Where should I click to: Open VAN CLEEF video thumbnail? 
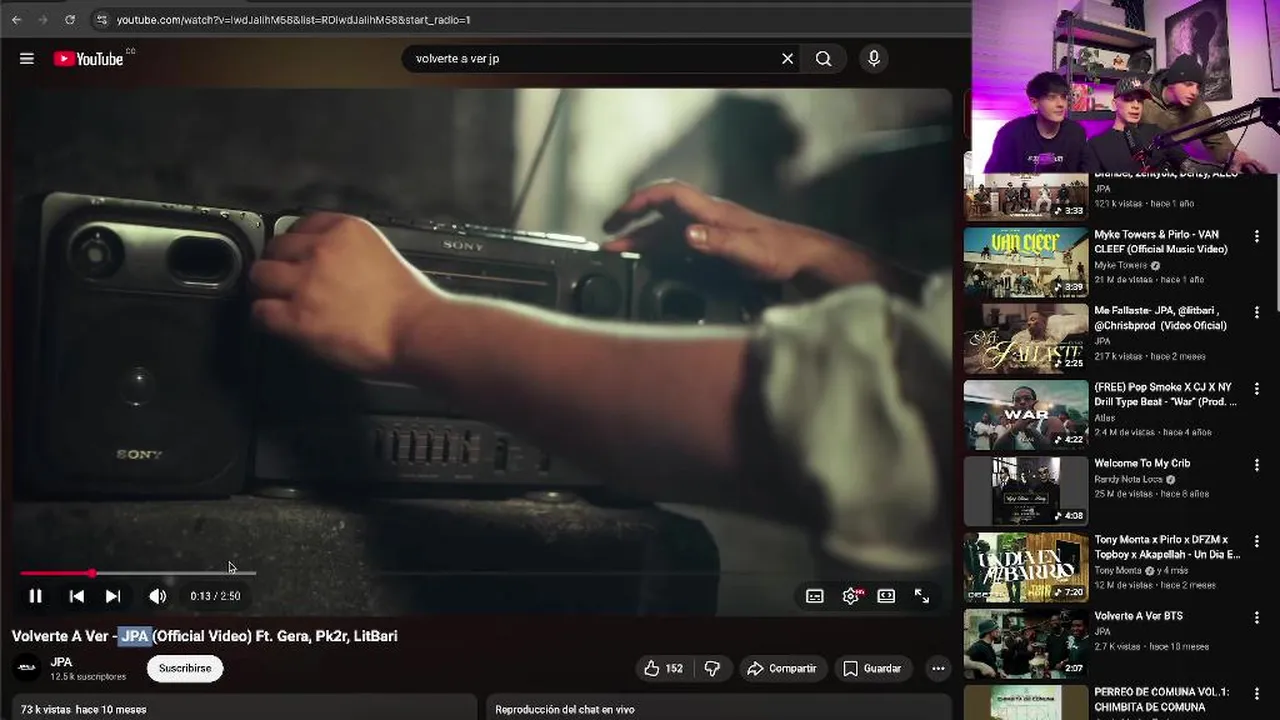[1026, 262]
